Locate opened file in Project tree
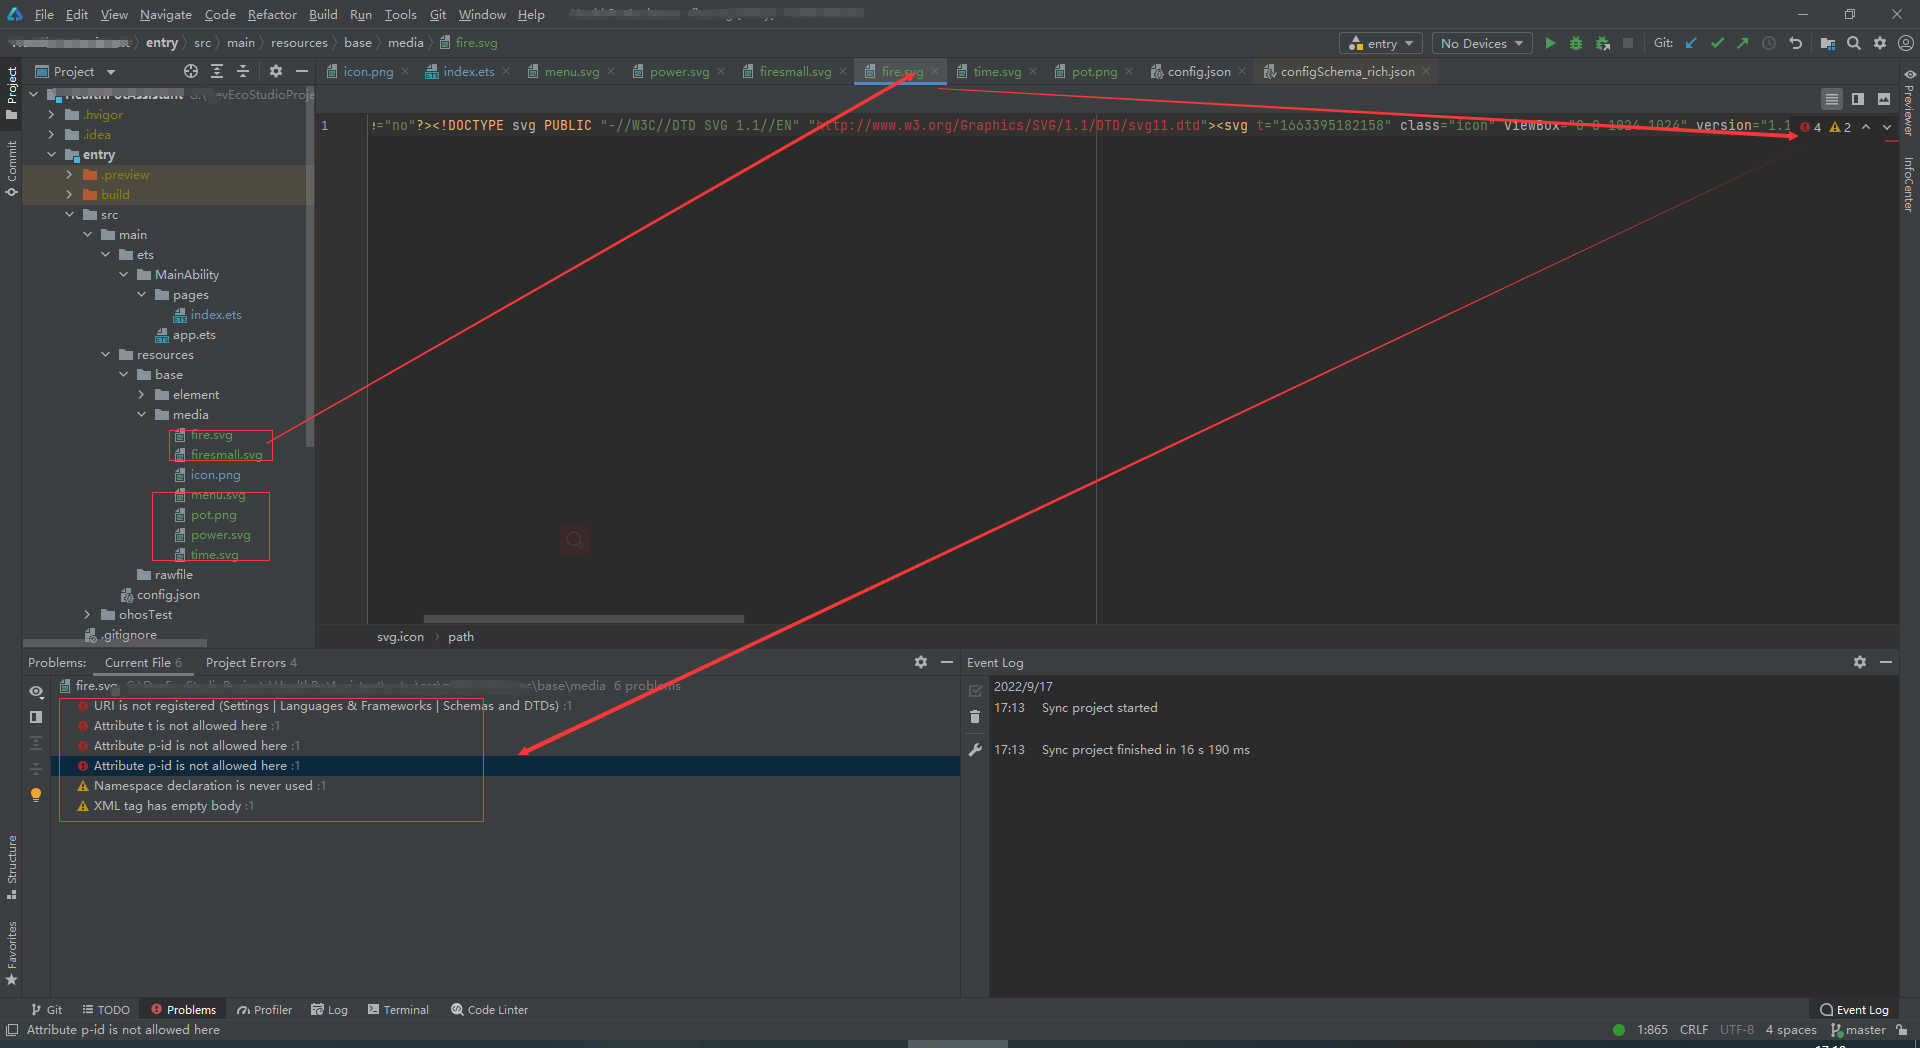Image resolution: width=1920 pixels, height=1048 pixels. coord(191,71)
